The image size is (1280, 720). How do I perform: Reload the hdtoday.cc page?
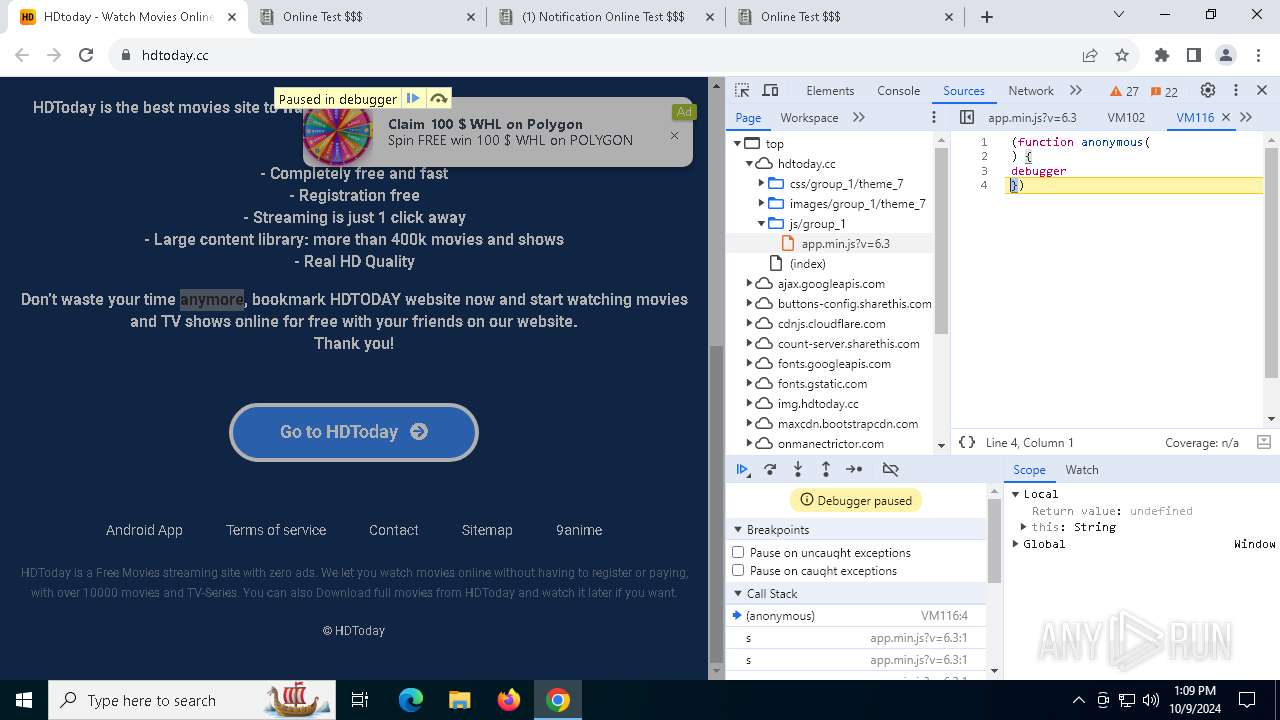[86, 55]
